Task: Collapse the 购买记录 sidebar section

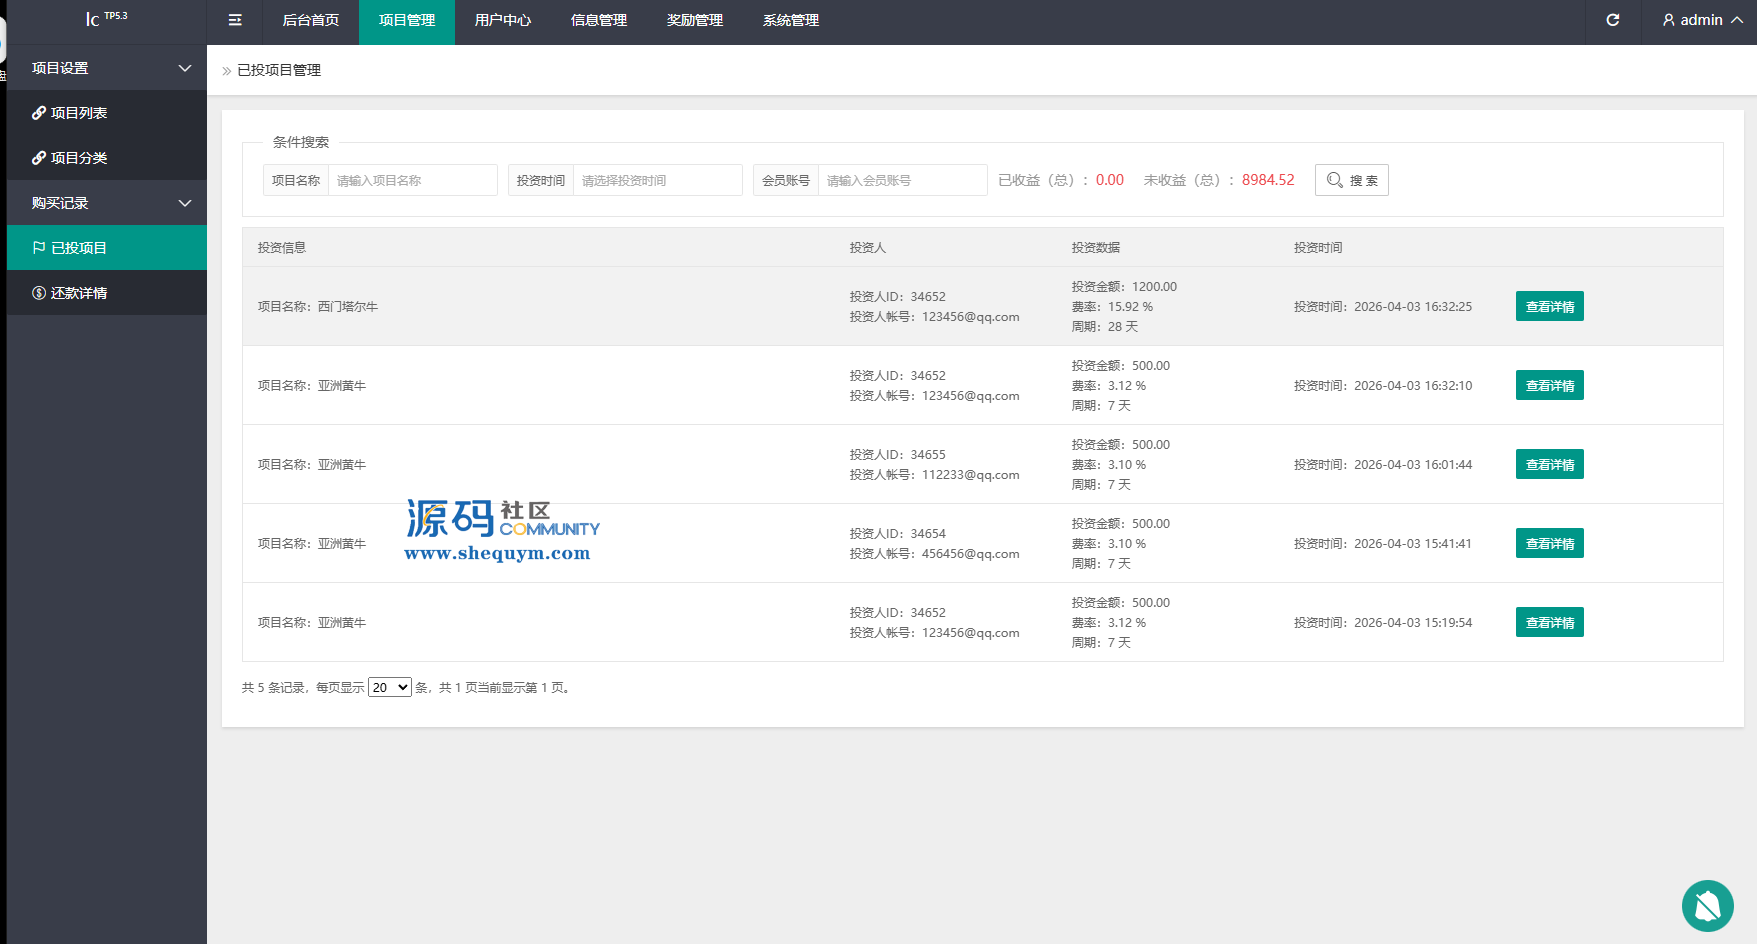Action: click(185, 203)
